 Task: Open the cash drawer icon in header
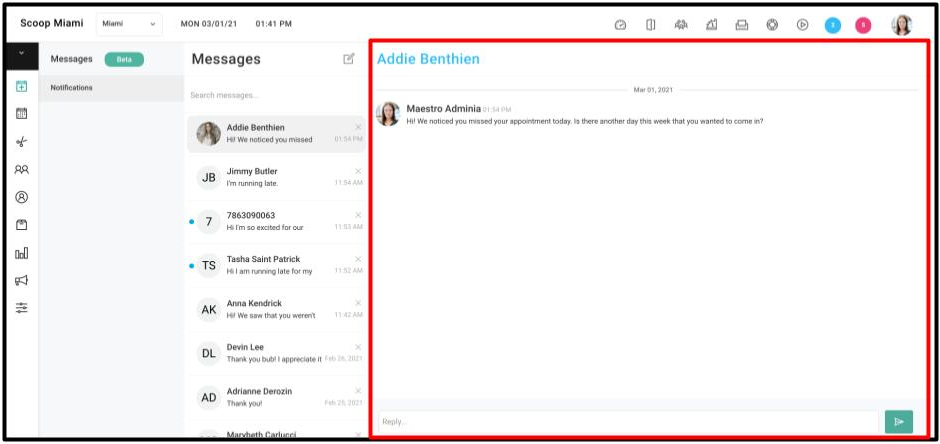pos(742,25)
